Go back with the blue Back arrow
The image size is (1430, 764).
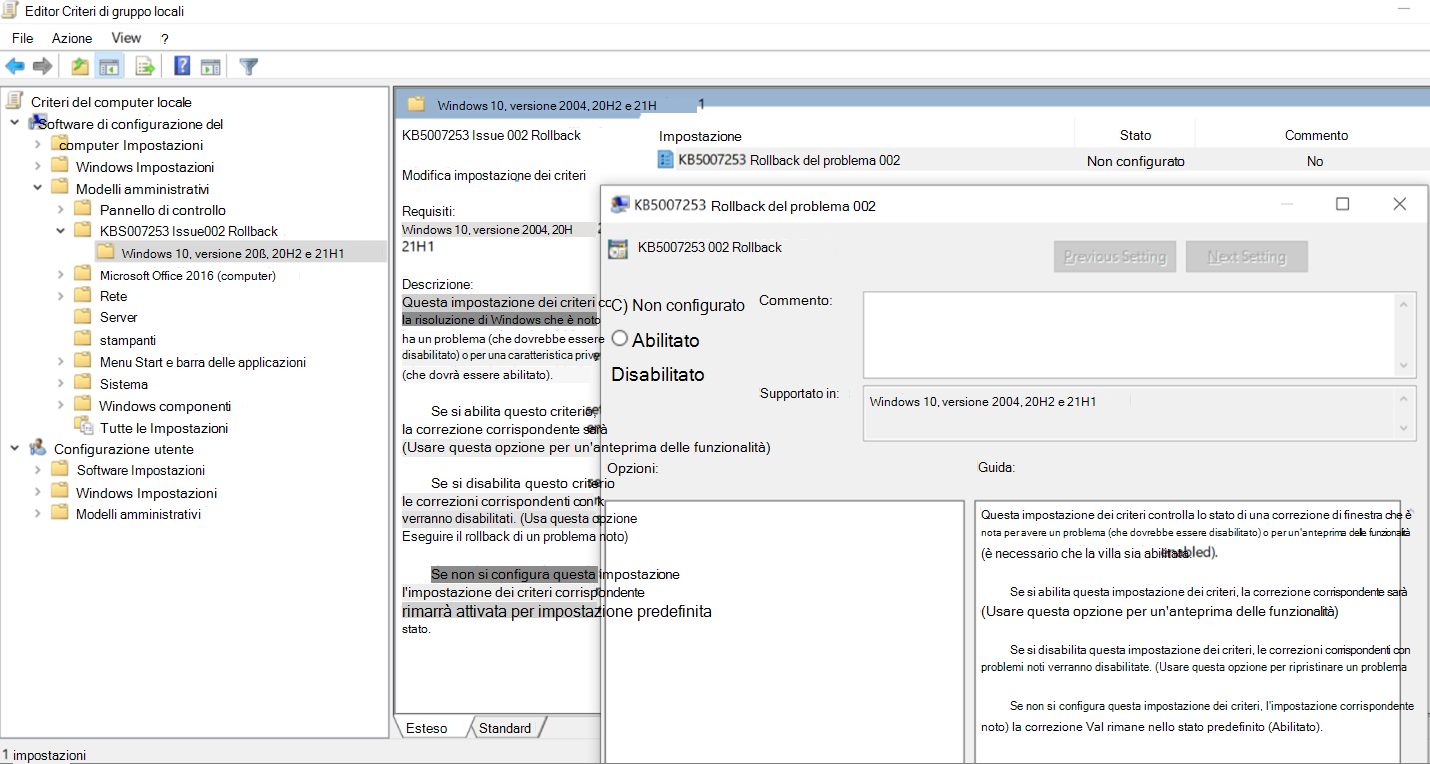15,66
